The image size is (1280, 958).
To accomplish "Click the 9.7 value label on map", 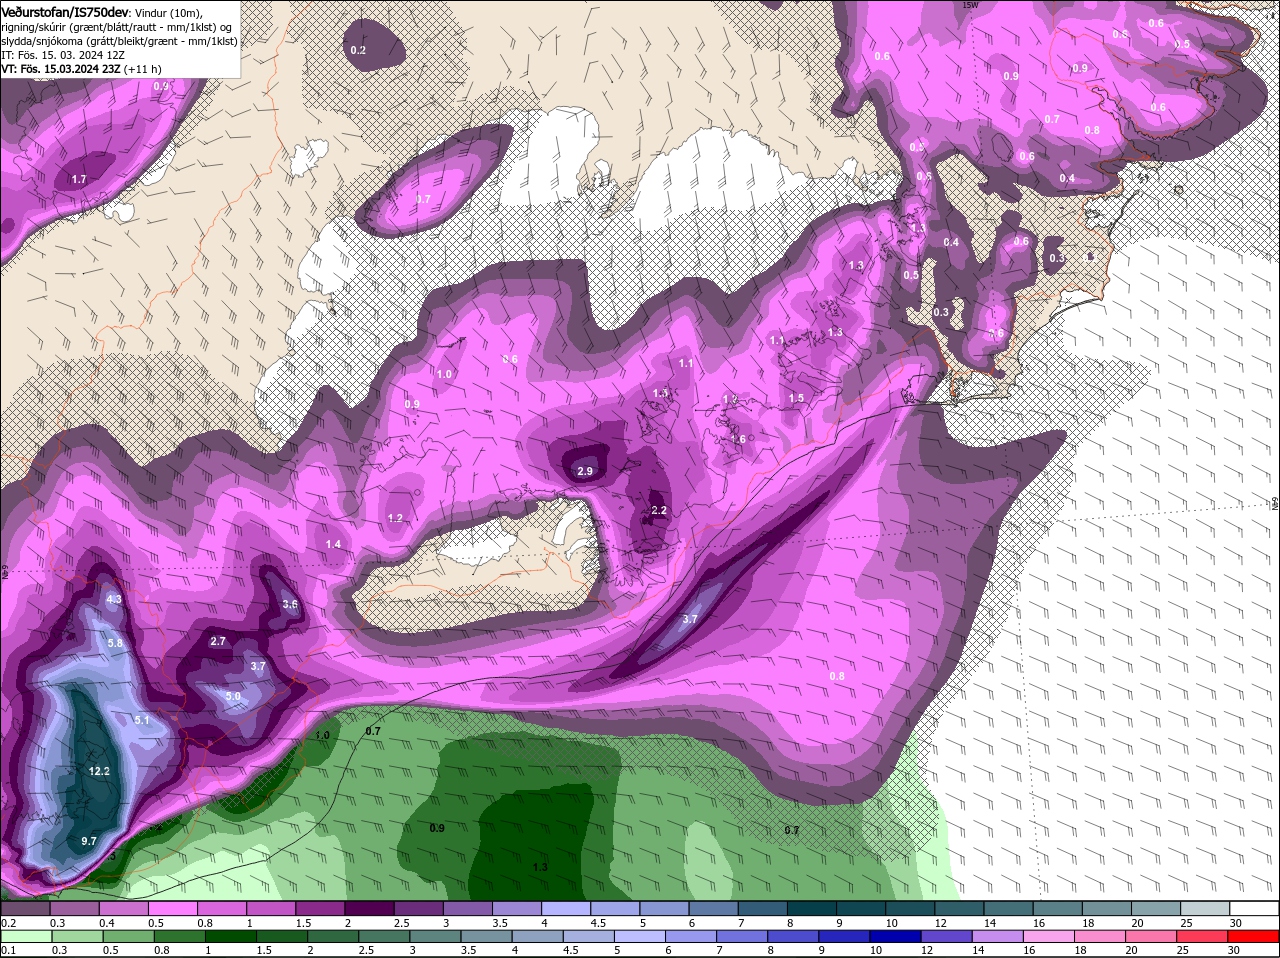I will tap(89, 841).
